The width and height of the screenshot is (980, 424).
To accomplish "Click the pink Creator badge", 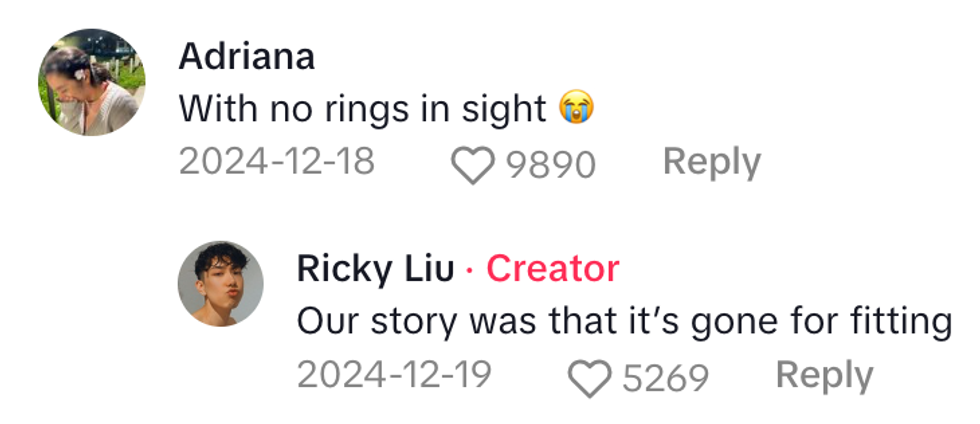I will click(553, 268).
